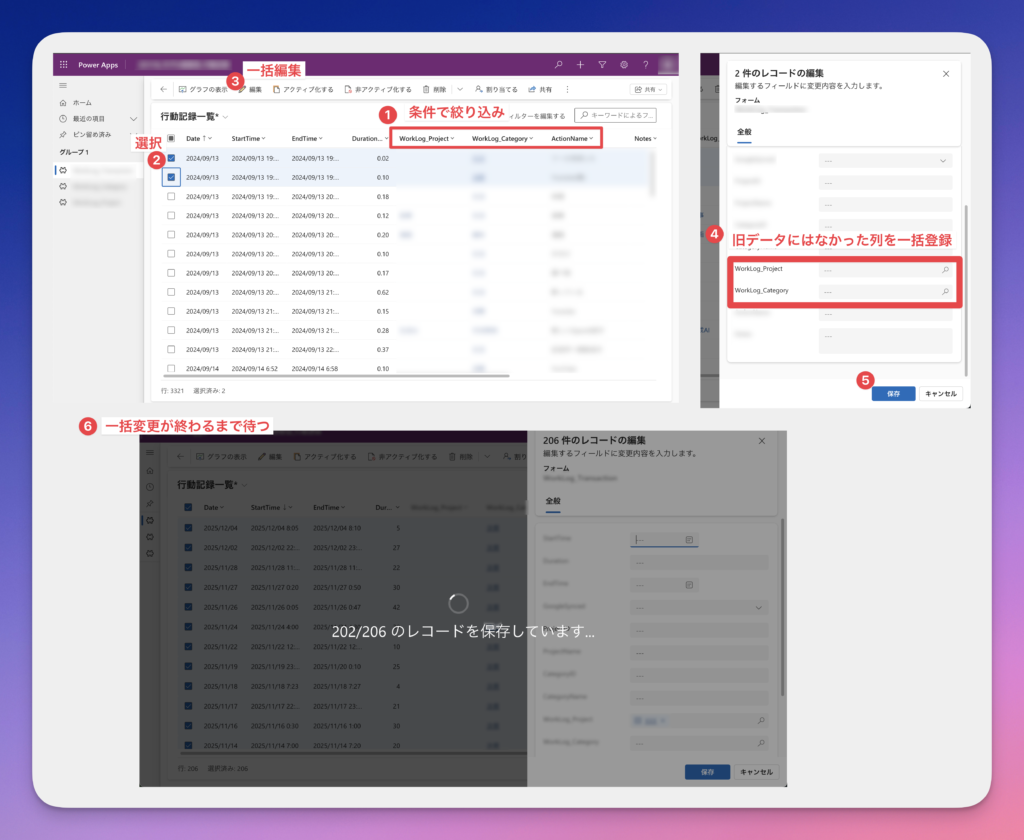Click ホーム in the left navigation
Image resolution: width=1024 pixels, height=840 pixels.
[x=82, y=103]
